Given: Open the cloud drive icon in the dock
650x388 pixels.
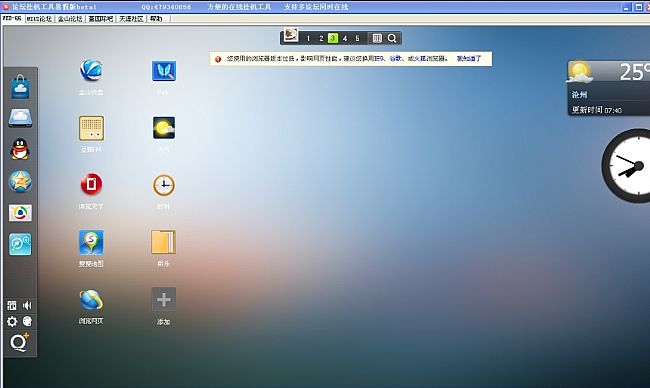Looking at the screenshot, I should (x=20, y=118).
